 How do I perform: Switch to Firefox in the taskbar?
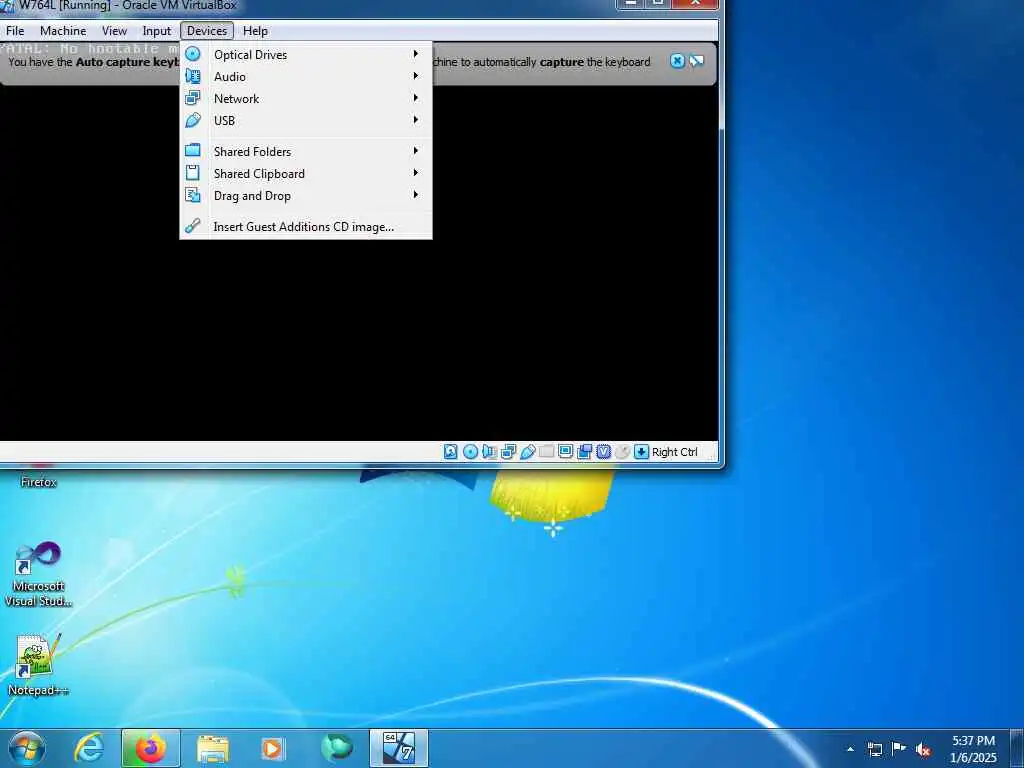click(150, 748)
